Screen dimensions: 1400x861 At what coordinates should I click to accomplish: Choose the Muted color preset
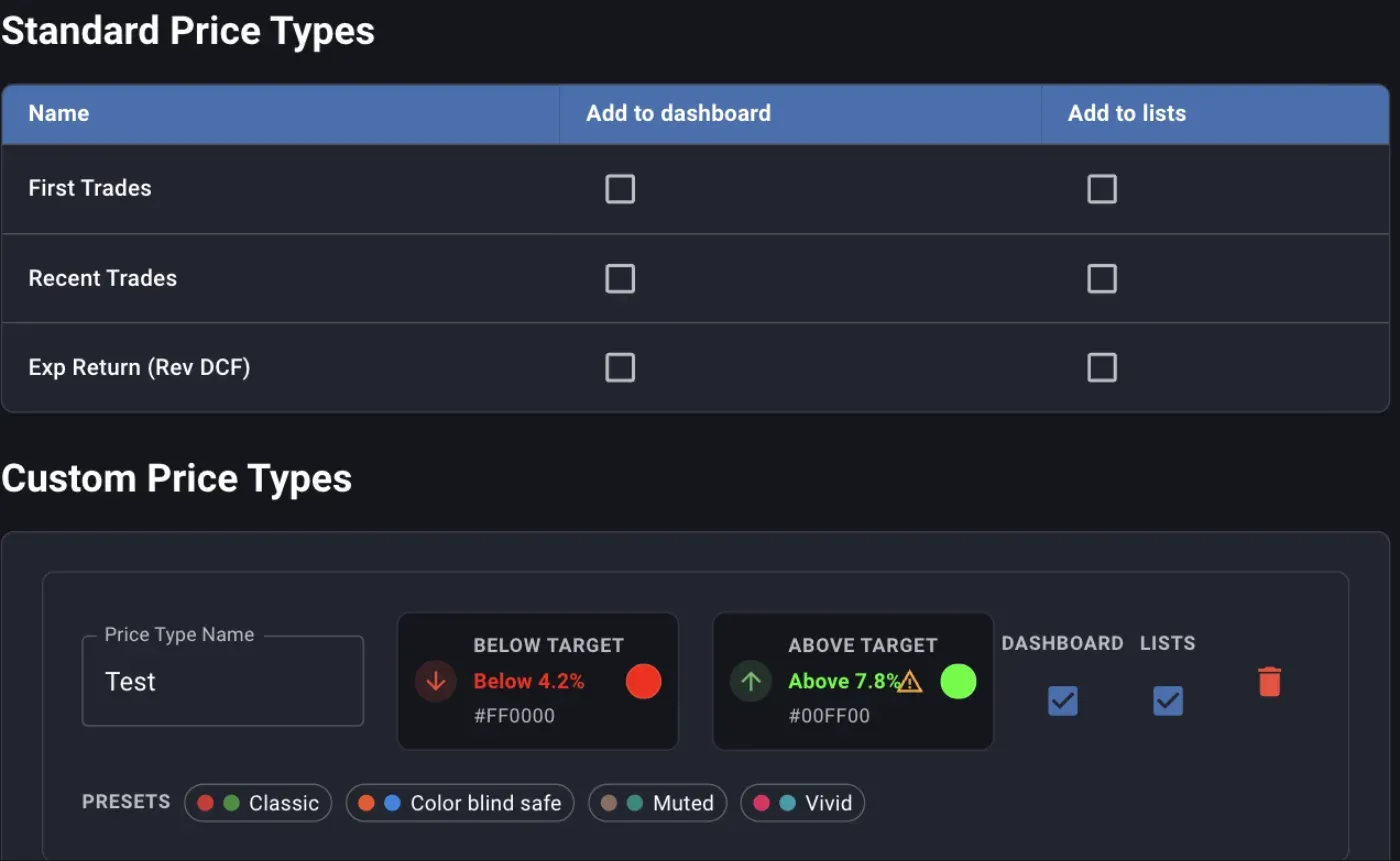pos(657,803)
